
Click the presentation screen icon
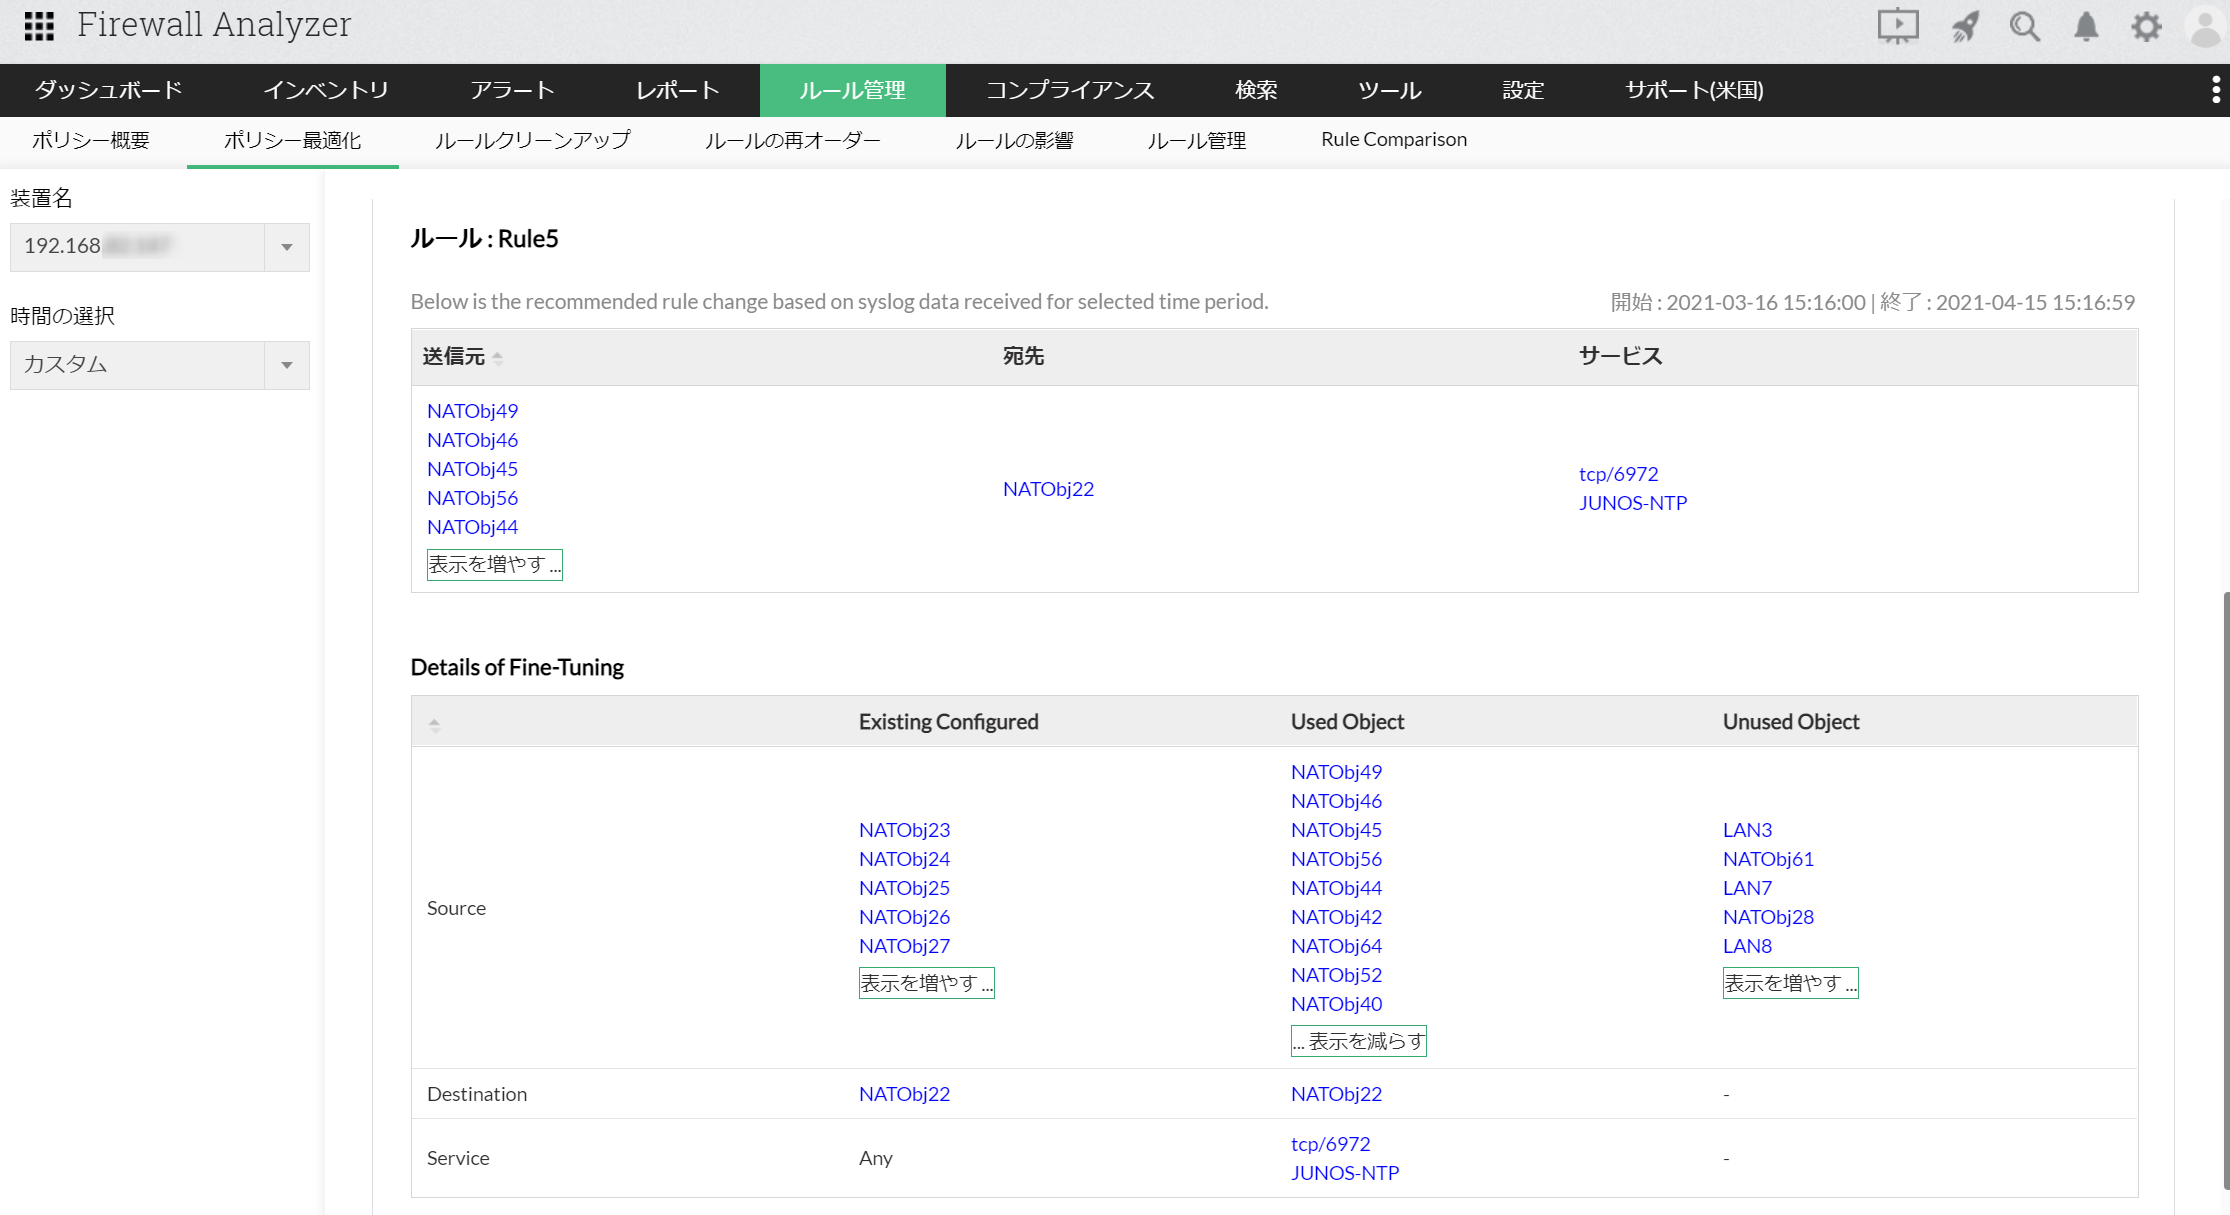[1897, 26]
